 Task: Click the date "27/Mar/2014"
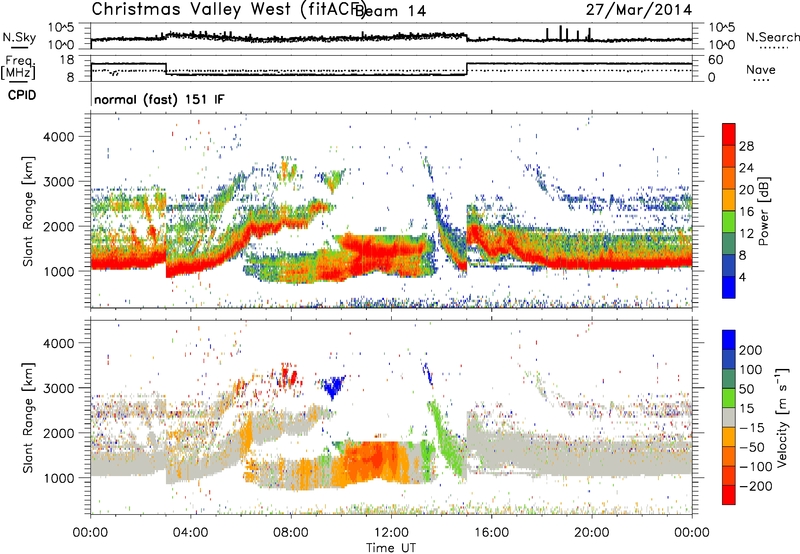pos(639,10)
